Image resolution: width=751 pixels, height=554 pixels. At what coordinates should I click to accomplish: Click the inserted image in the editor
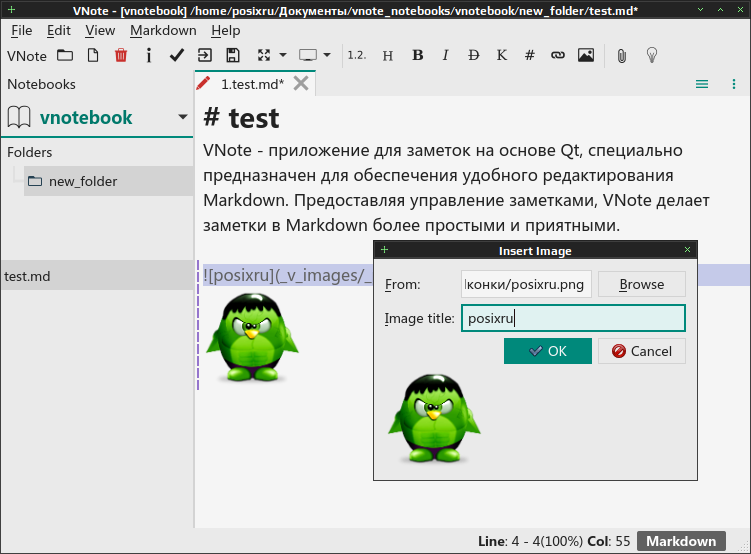252,337
